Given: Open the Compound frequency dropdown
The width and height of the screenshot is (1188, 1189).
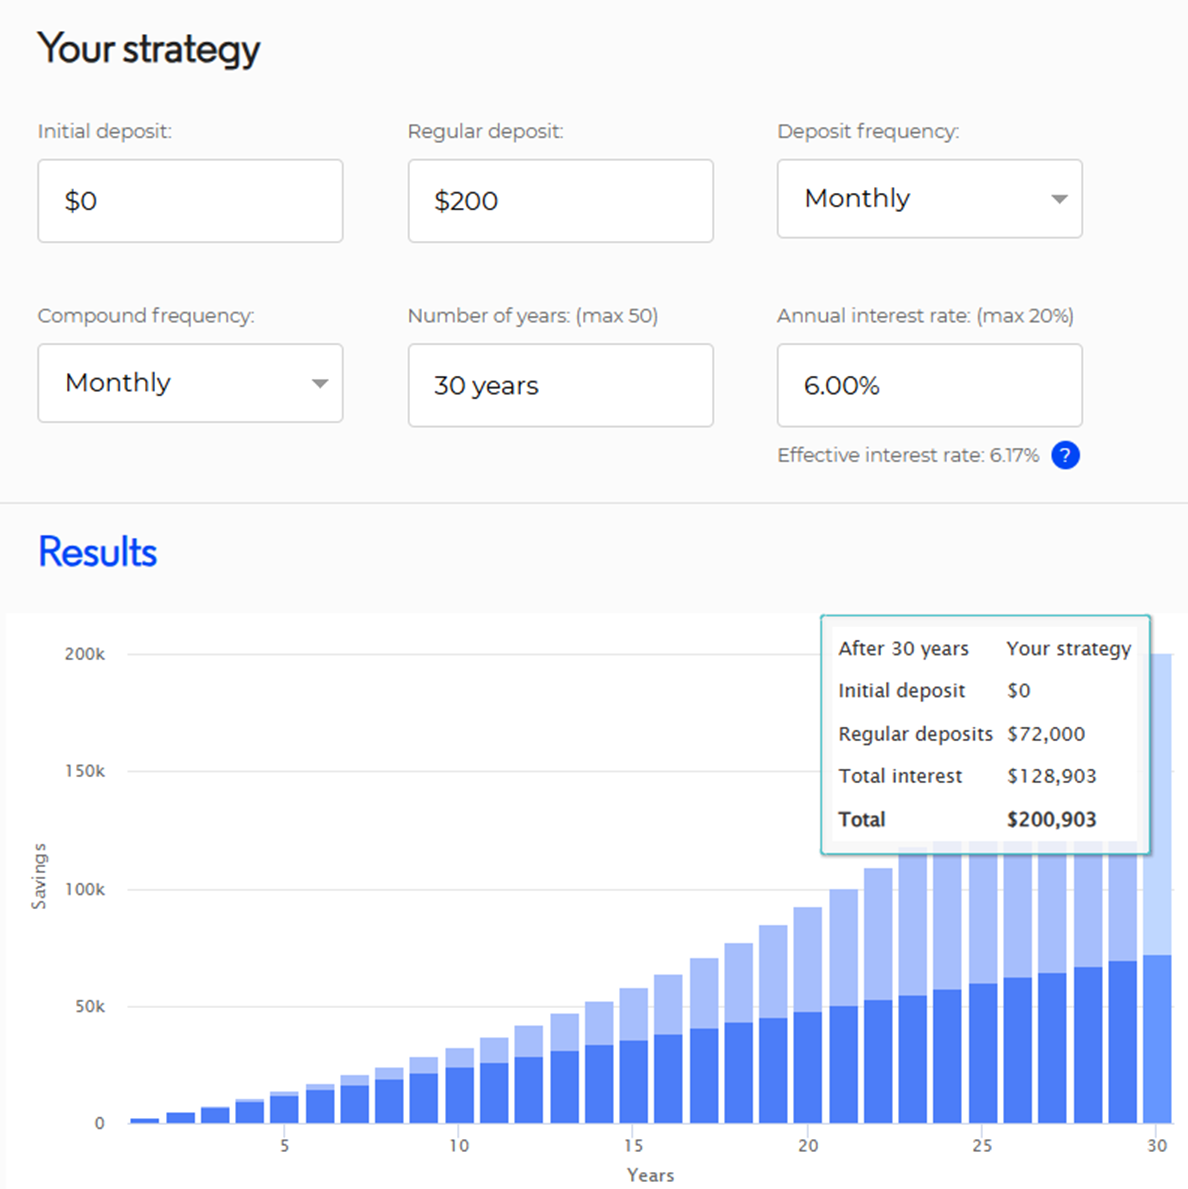Looking at the screenshot, I should click(x=190, y=383).
